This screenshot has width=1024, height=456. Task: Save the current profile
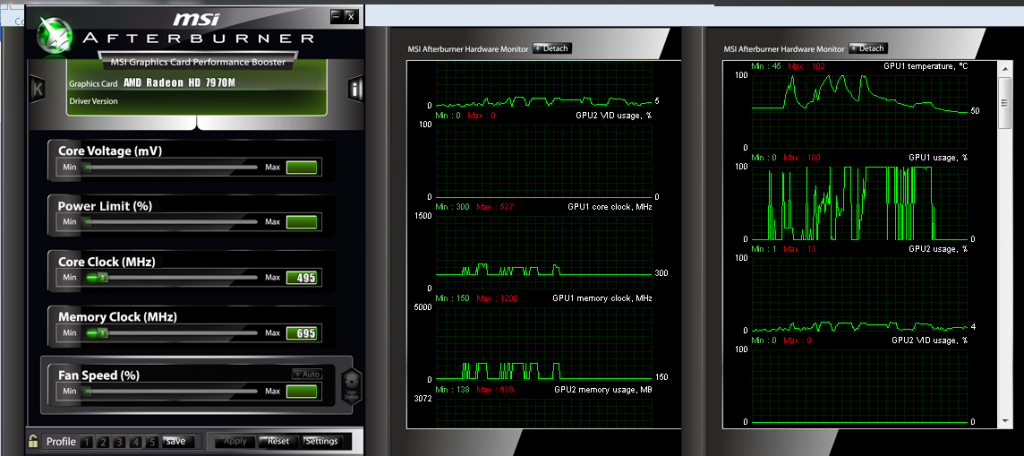(x=178, y=442)
